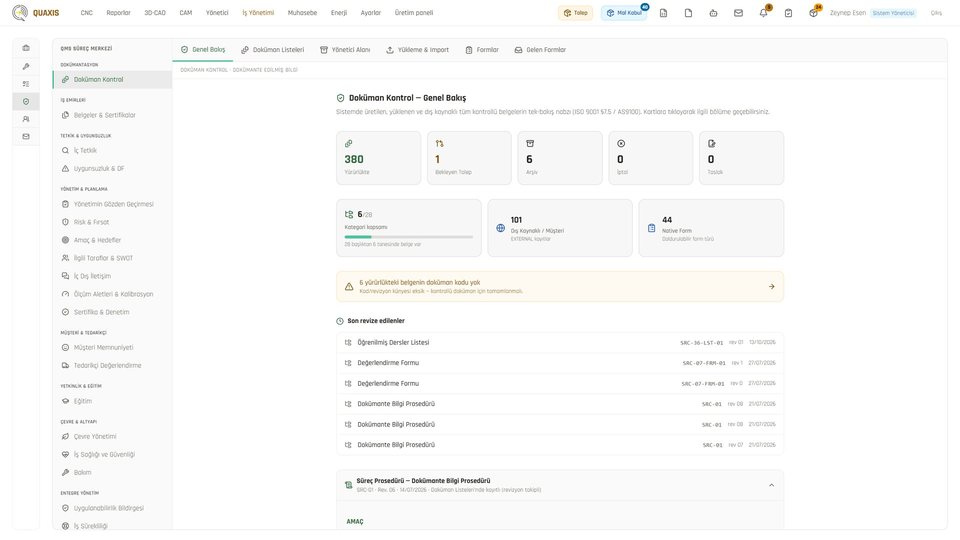Click the form icon on Native Form card
This screenshot has height=540, width=960.
[651, 228]
